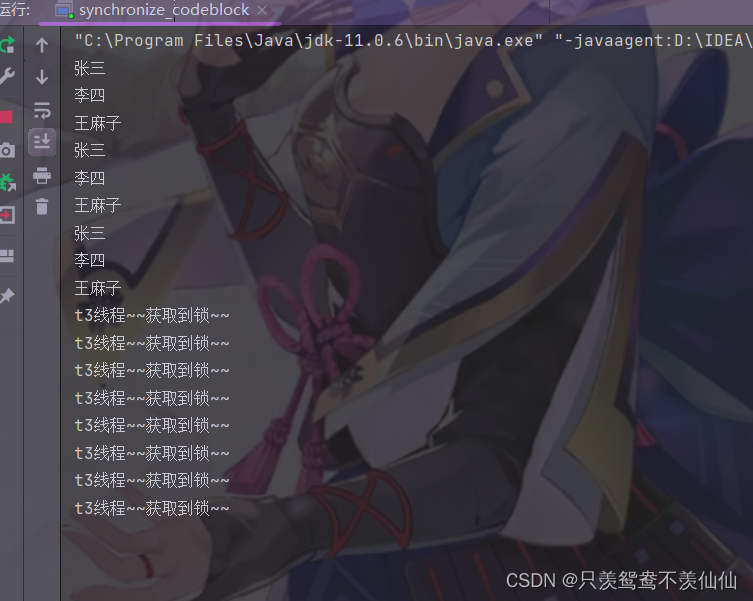Dump threads with the camera icon

7,150
